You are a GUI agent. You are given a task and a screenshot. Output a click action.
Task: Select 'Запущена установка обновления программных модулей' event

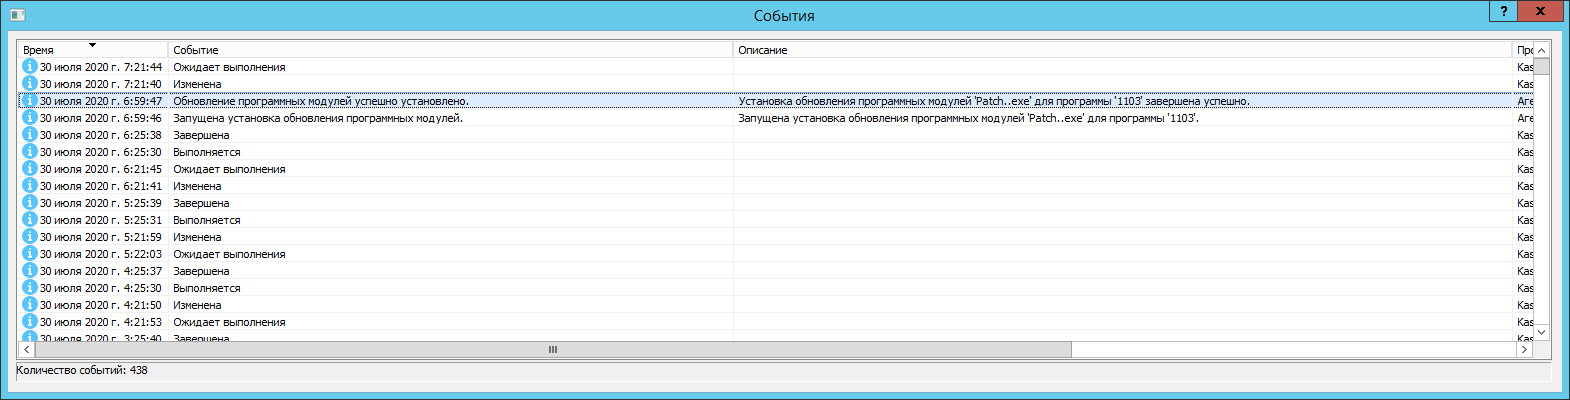(x=318, y=118)
